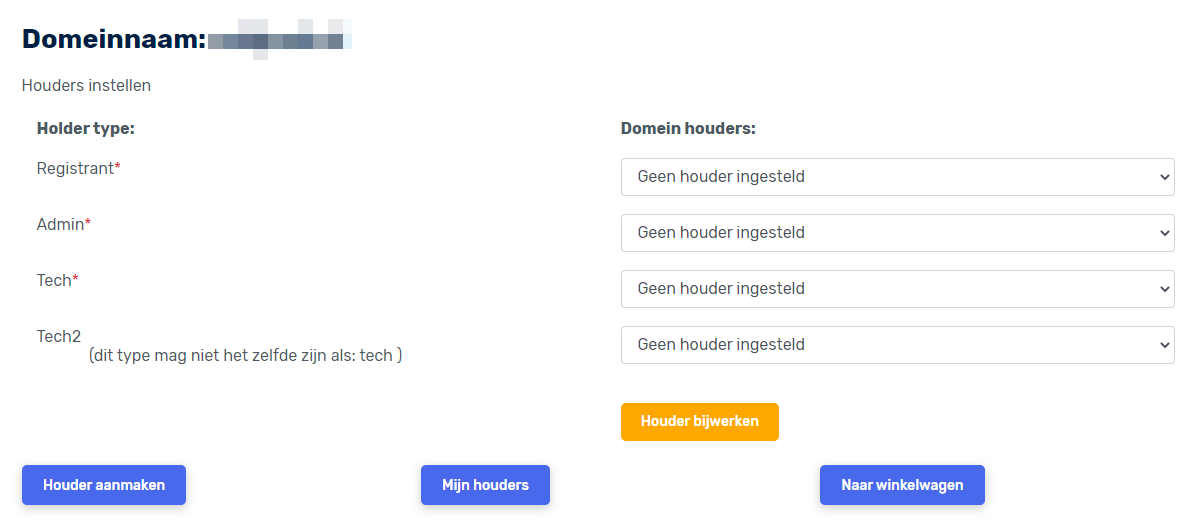Open the Registrant domain holder dropdown
The height and width of the screenshot is (527, 1191).
(897, 177)
